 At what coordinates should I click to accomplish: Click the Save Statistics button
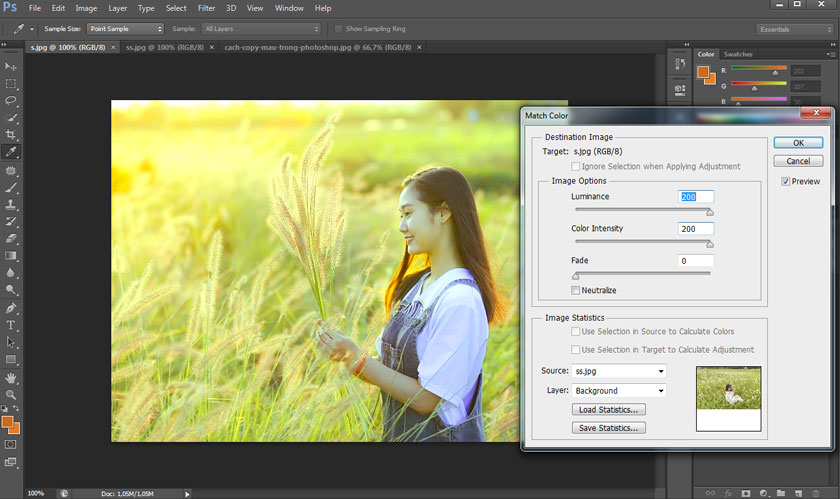click(x=608, y=428)
